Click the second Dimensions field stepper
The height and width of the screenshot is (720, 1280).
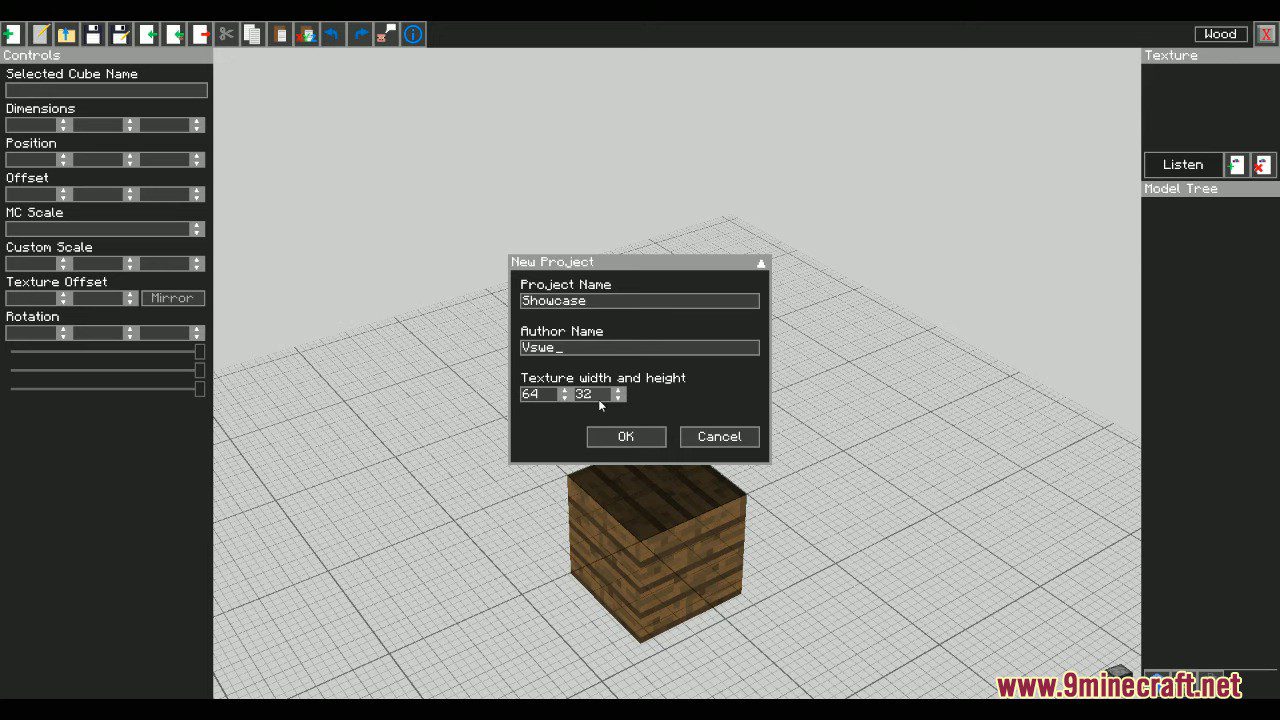click(x=130, y=125)
